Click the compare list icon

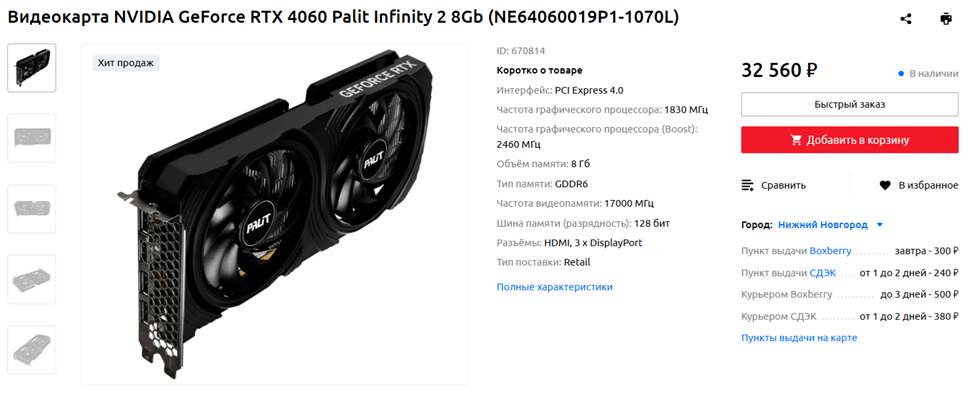click(748, 184)
